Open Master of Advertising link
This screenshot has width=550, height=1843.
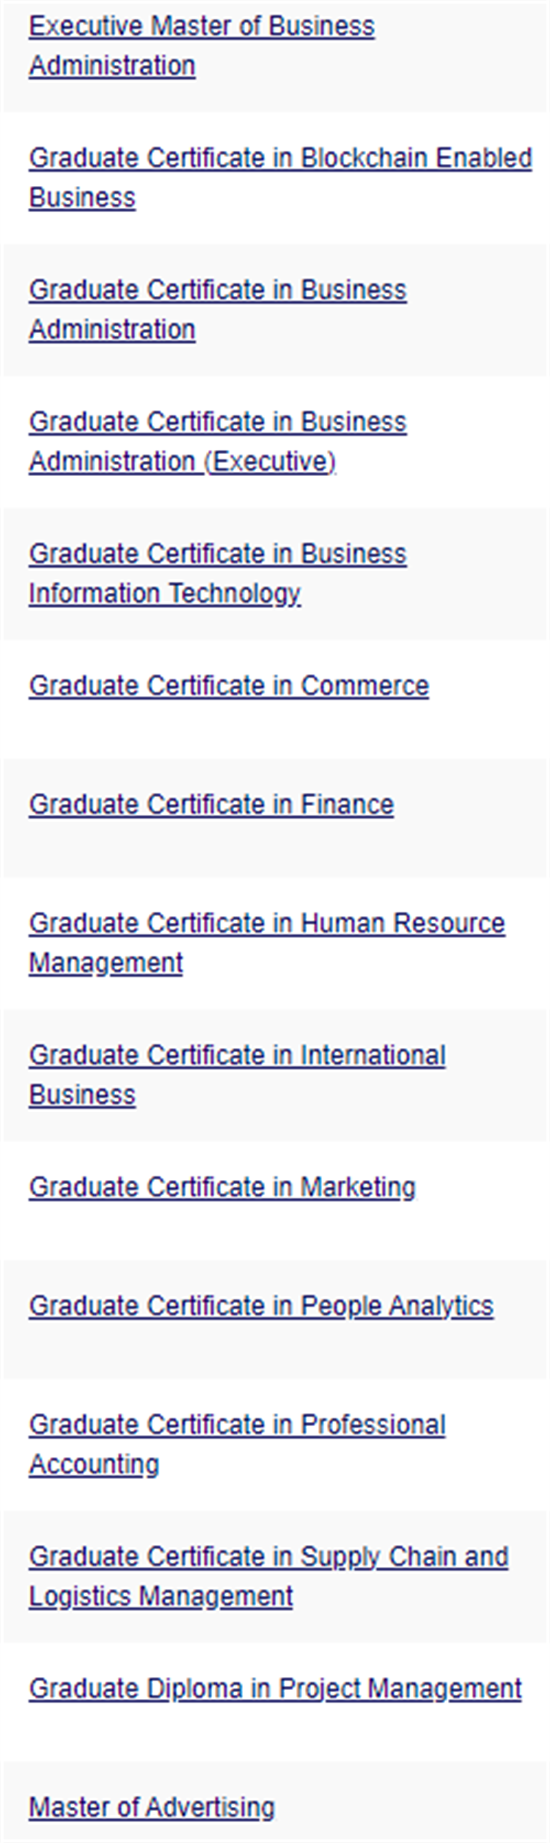click(152, 1809)
